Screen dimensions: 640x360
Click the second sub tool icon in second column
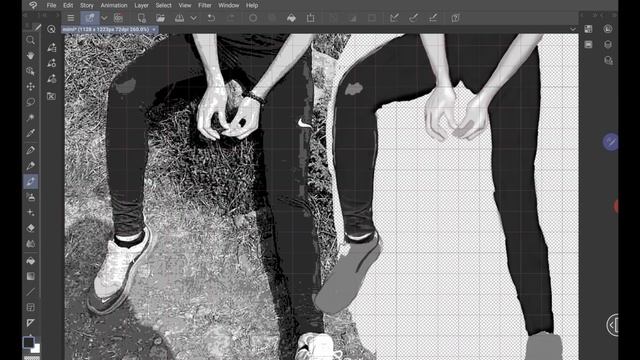(51, 63)
